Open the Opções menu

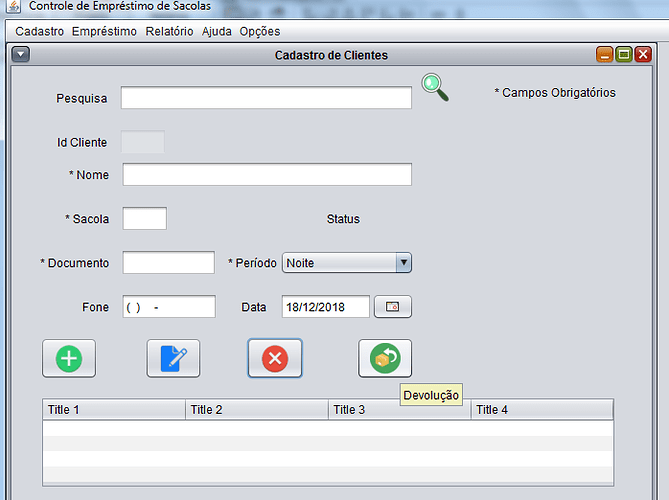point(260,31)
